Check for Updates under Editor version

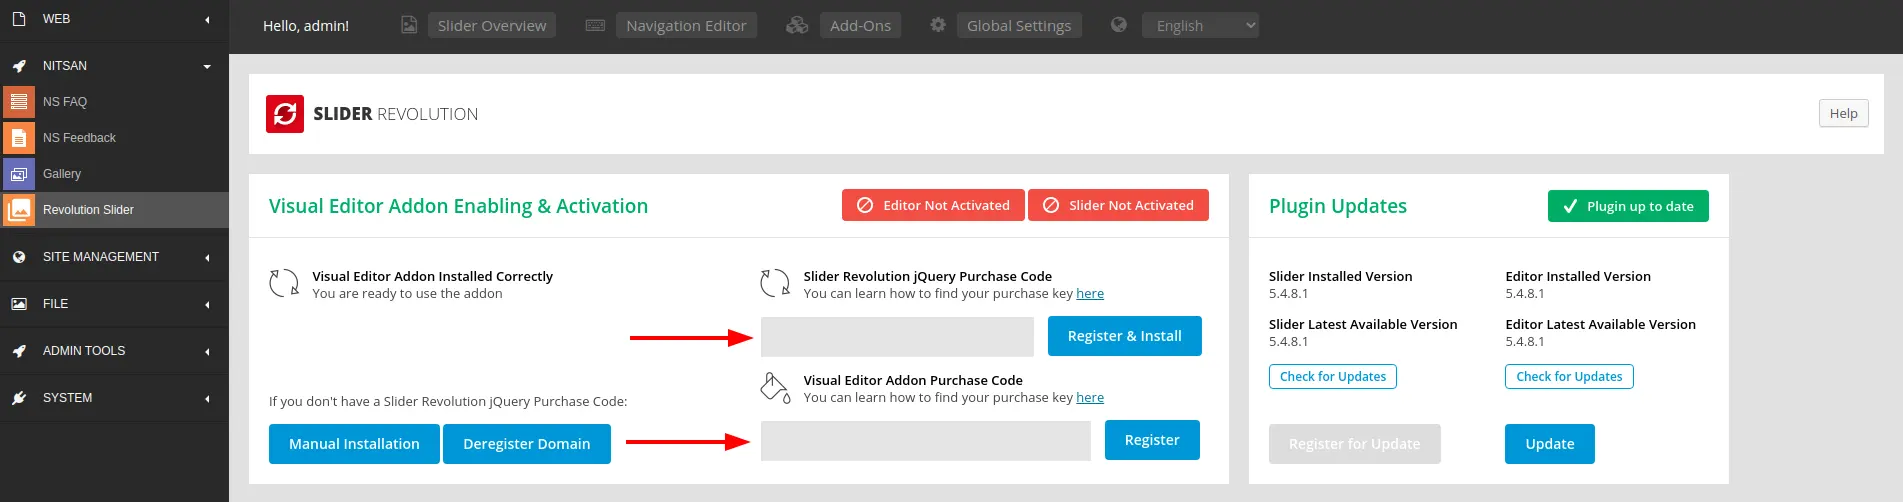(x=1569, y=376)
